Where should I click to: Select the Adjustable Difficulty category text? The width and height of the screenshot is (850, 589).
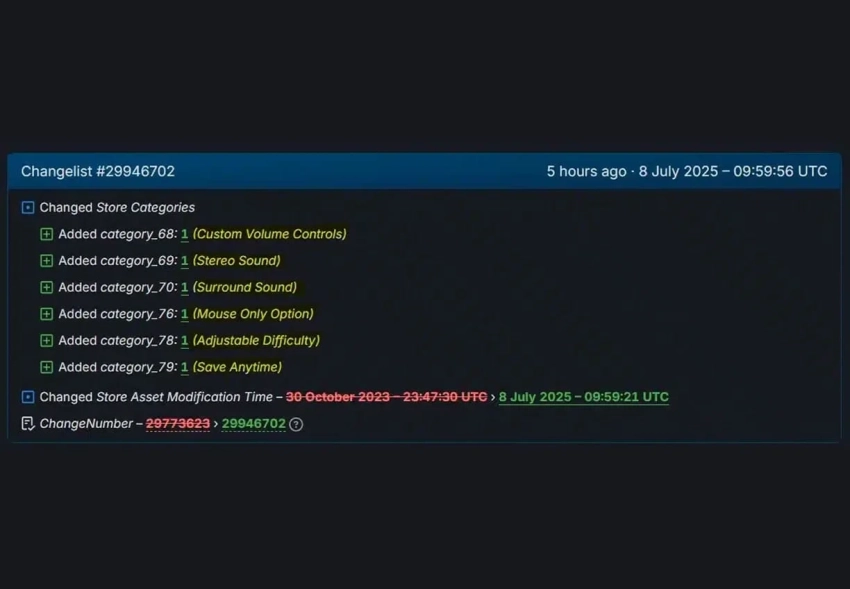(256, 340)
